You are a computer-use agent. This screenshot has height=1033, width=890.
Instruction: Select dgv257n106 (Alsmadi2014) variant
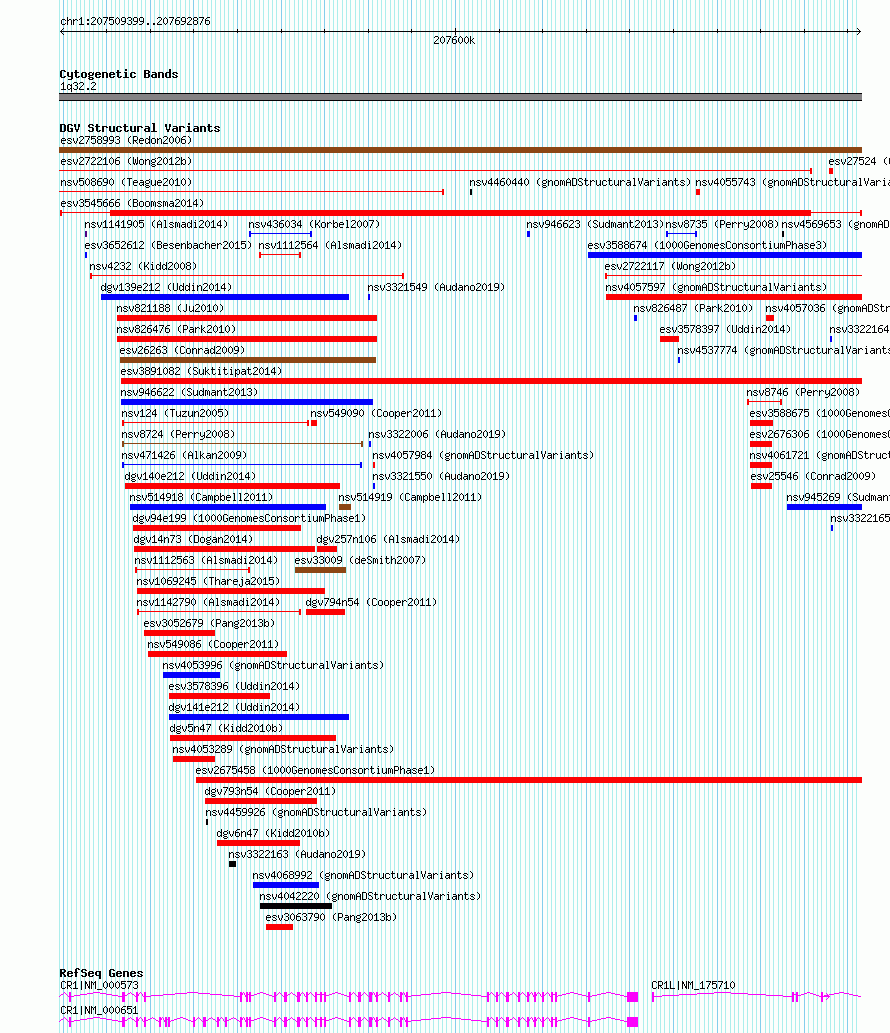(388, 541)
